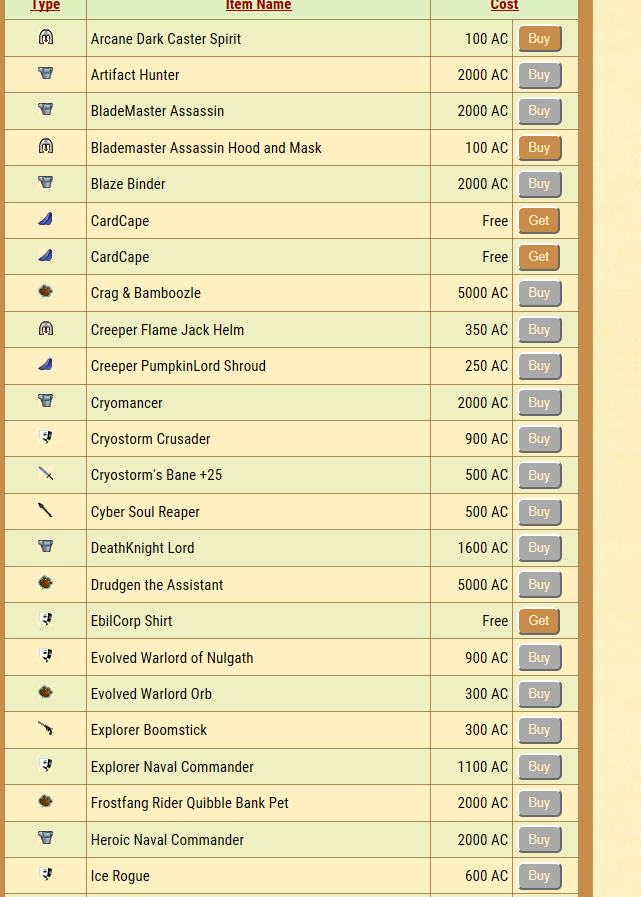Click the armor icon beside BladeMaster Assassin
Screen dimensions: 641x897
(46, 109)
